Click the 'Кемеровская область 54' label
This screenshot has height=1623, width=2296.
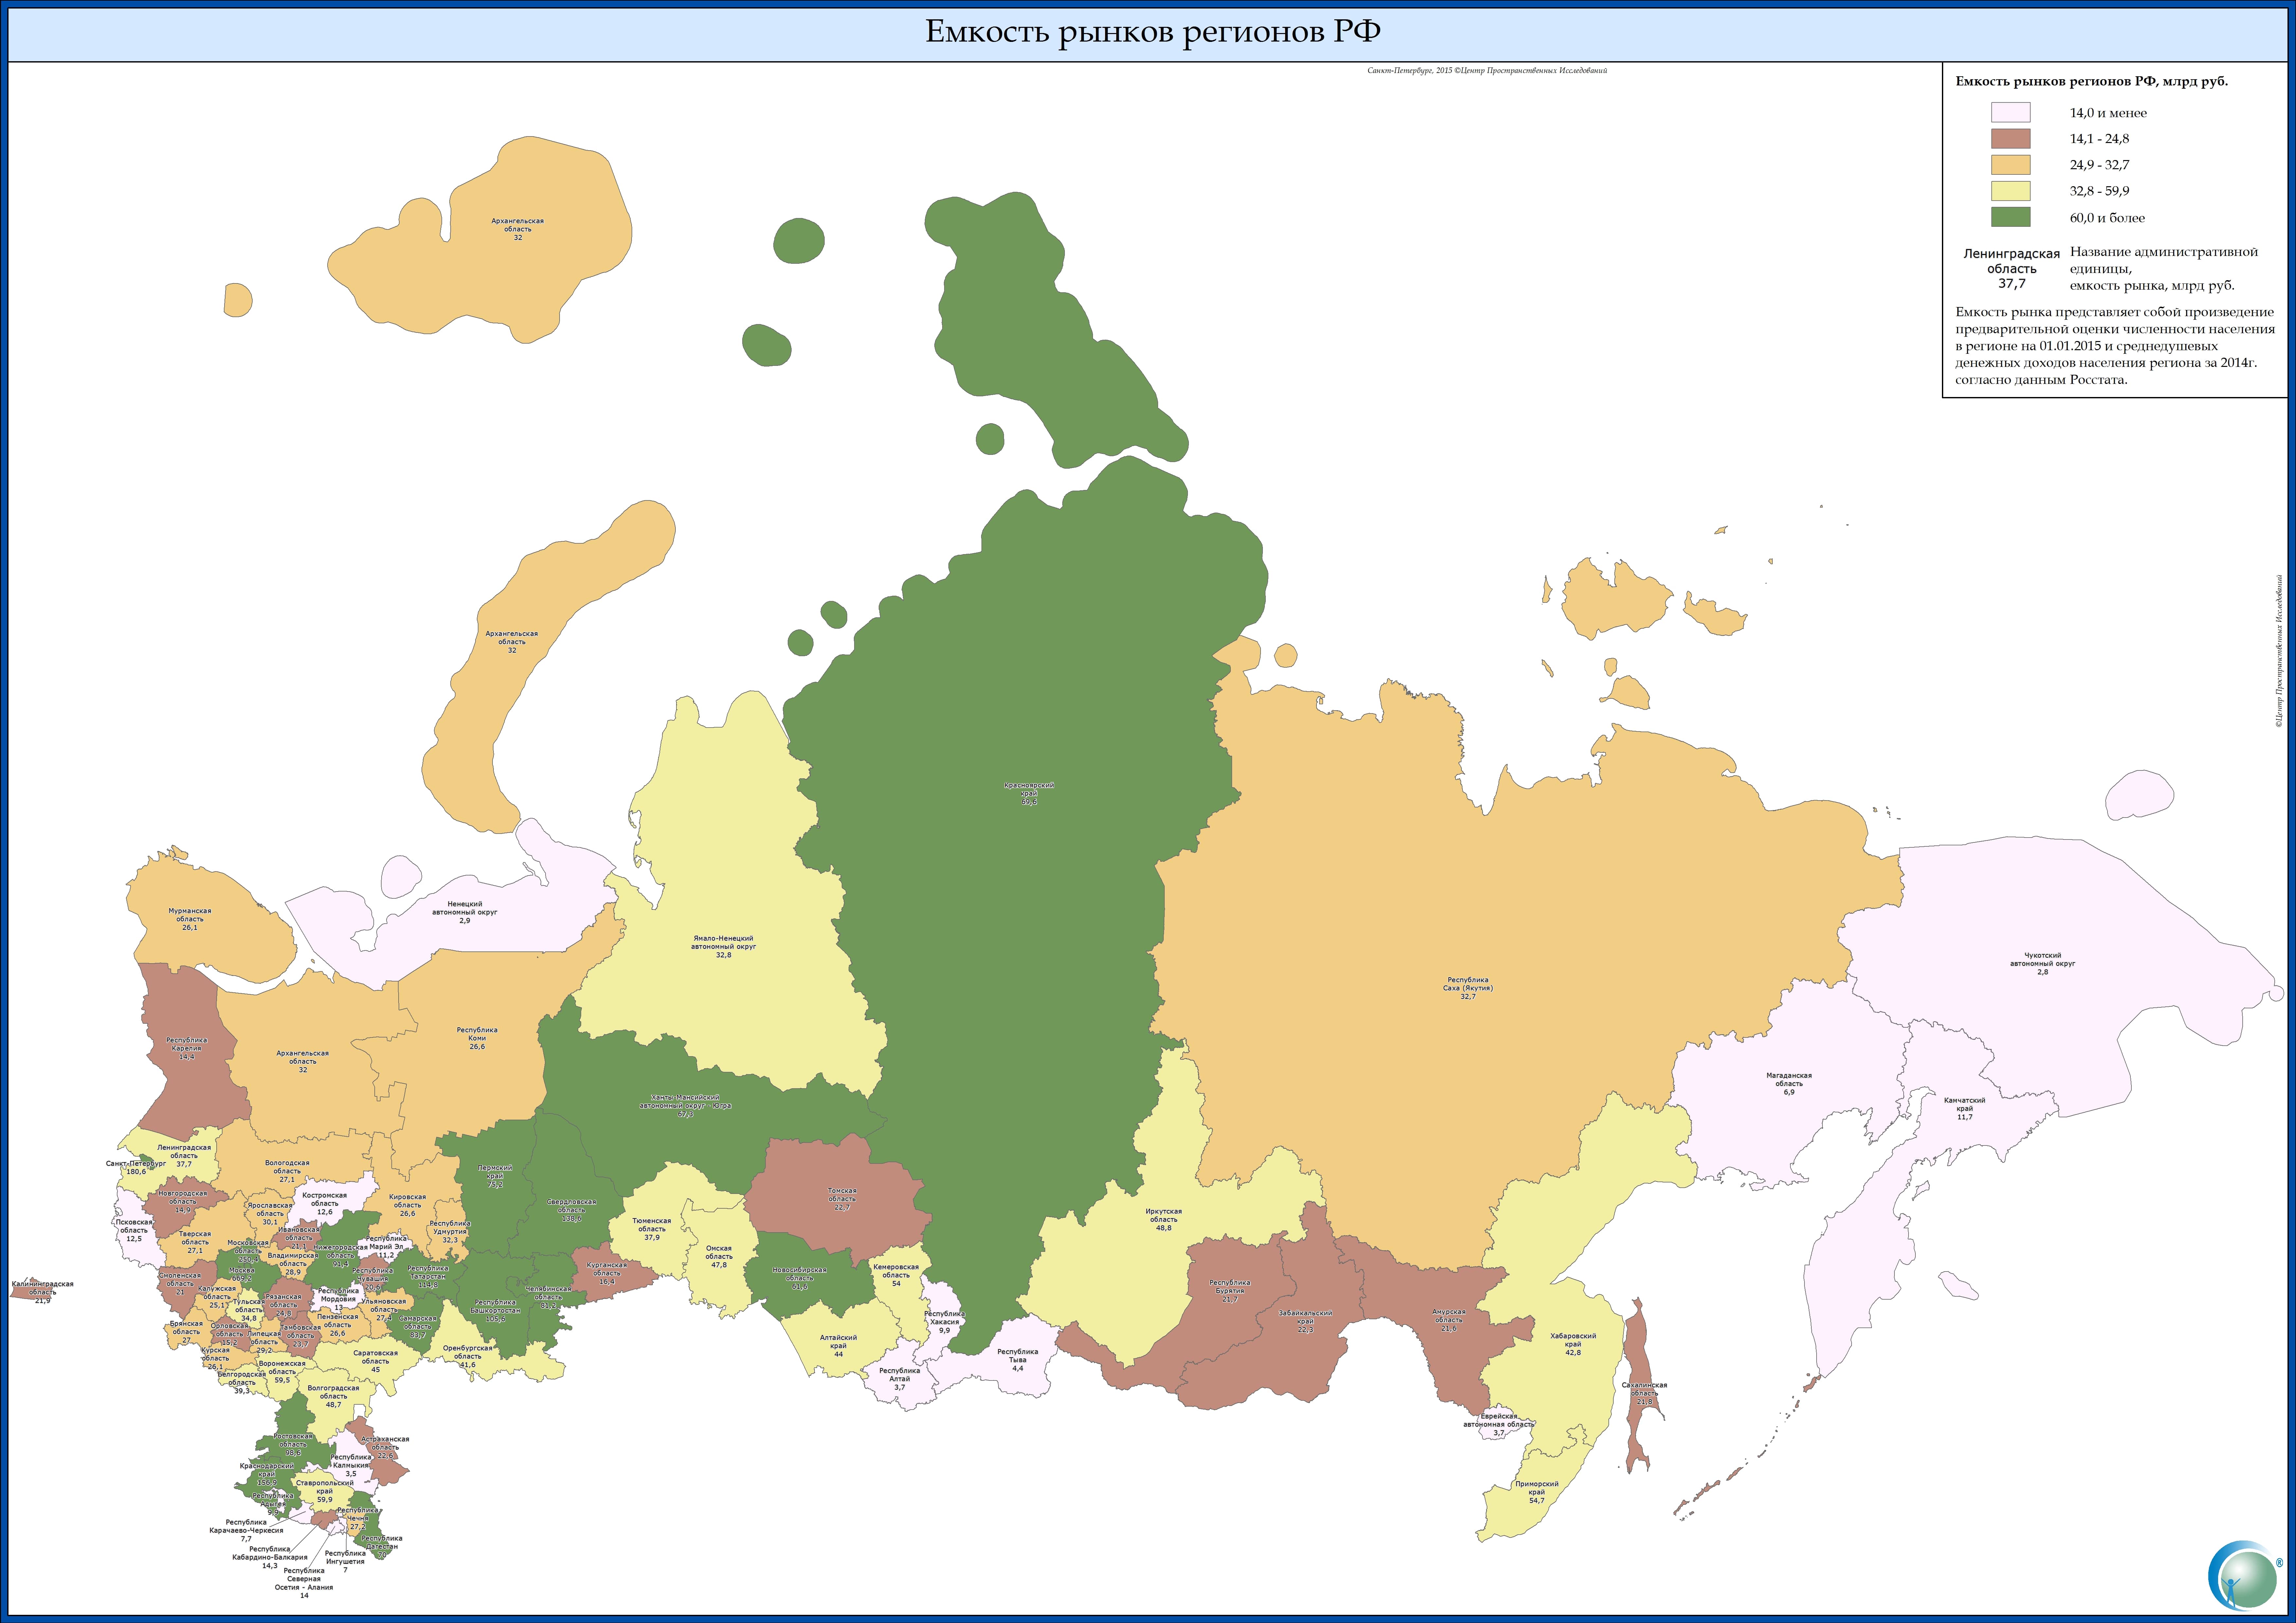pyautogui.click(x=896, y=1275)
